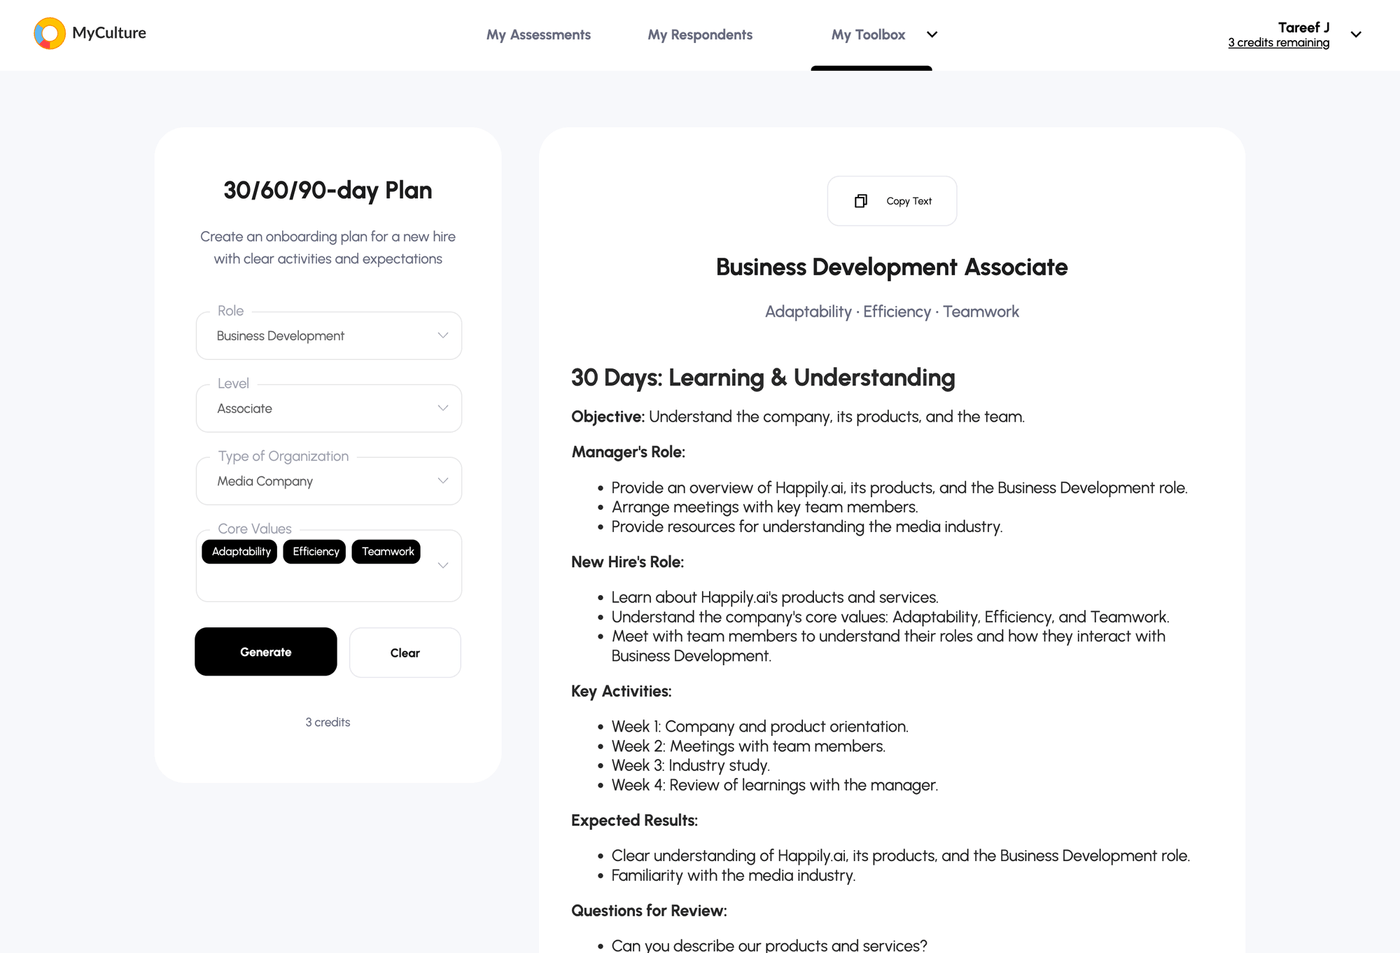Image resolution: width=1400 pixels, height=953 pixels.
Task: Expand the My Toolbox menu
Action: 931,34
